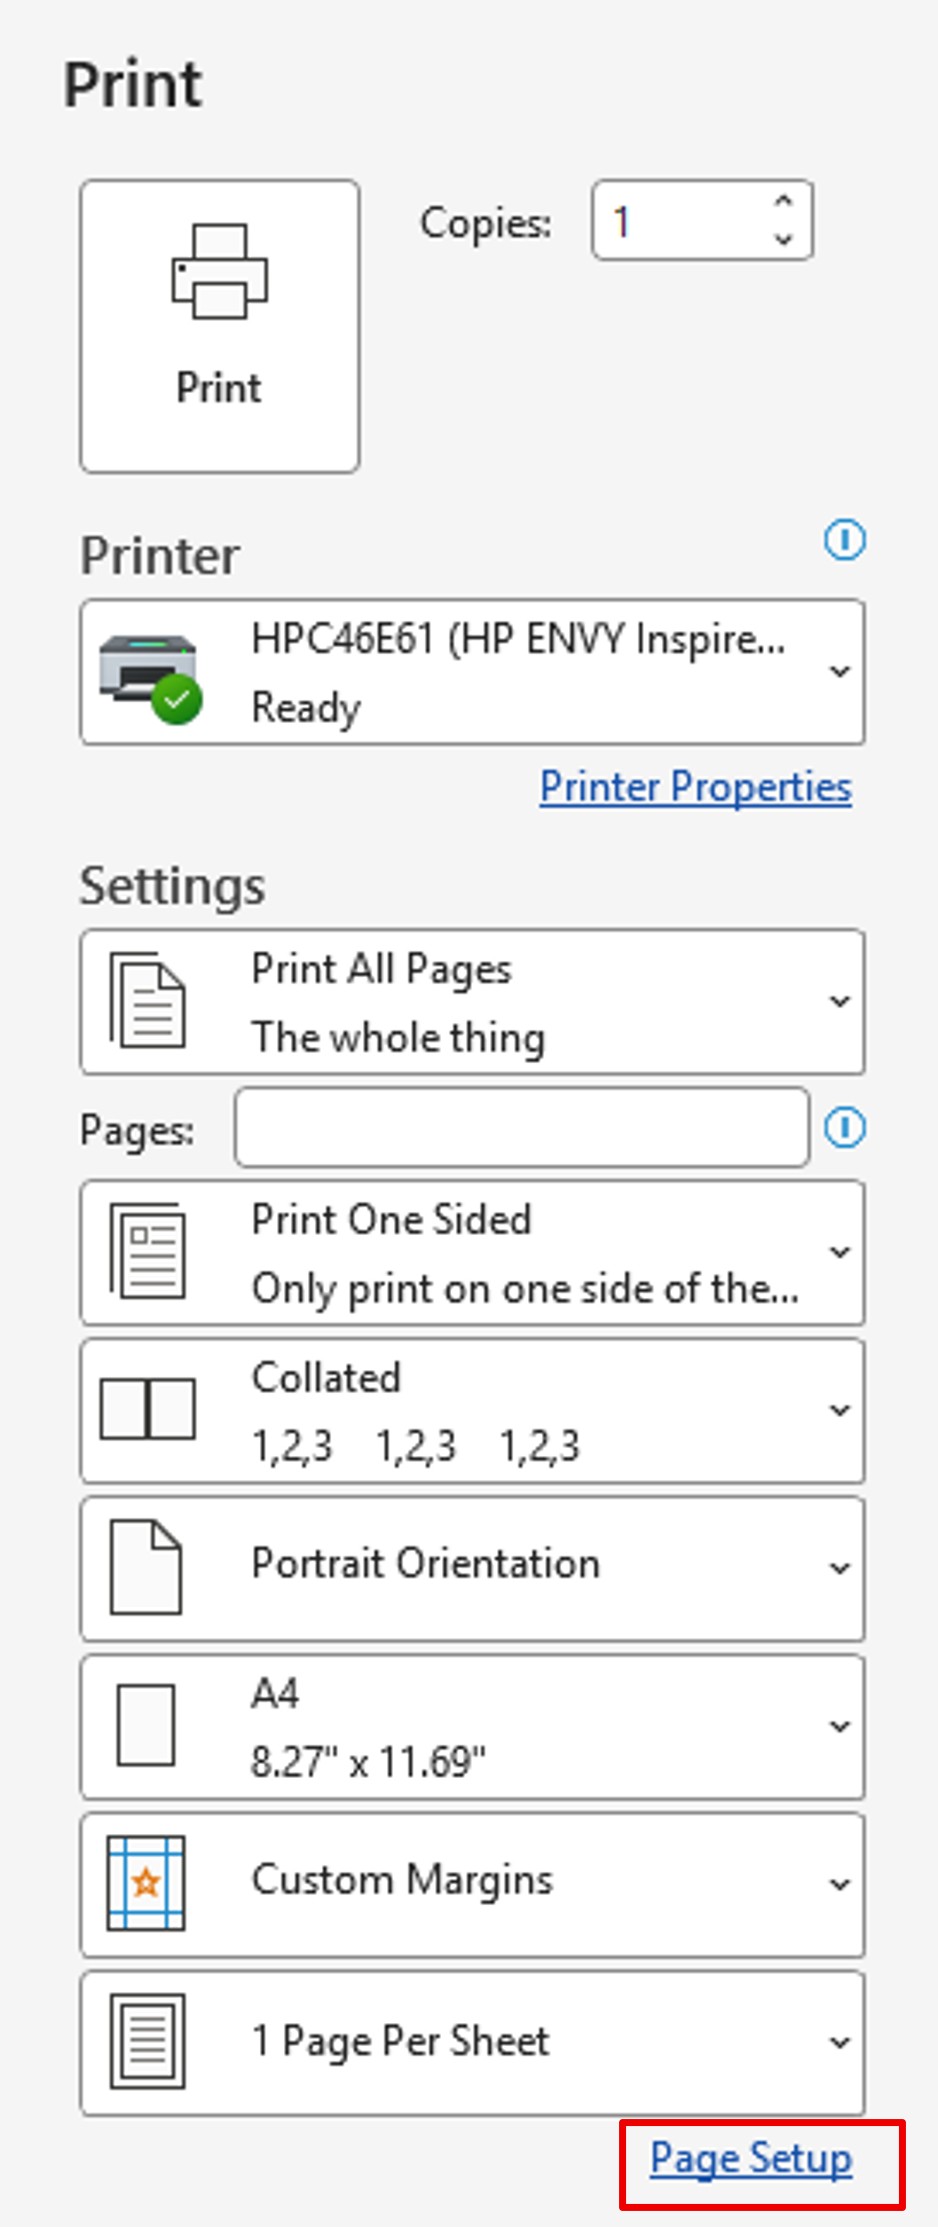Open the 1 Page Per Sheet dropdown
Screen dimensions: 938x2227
tap(473, 2043)
